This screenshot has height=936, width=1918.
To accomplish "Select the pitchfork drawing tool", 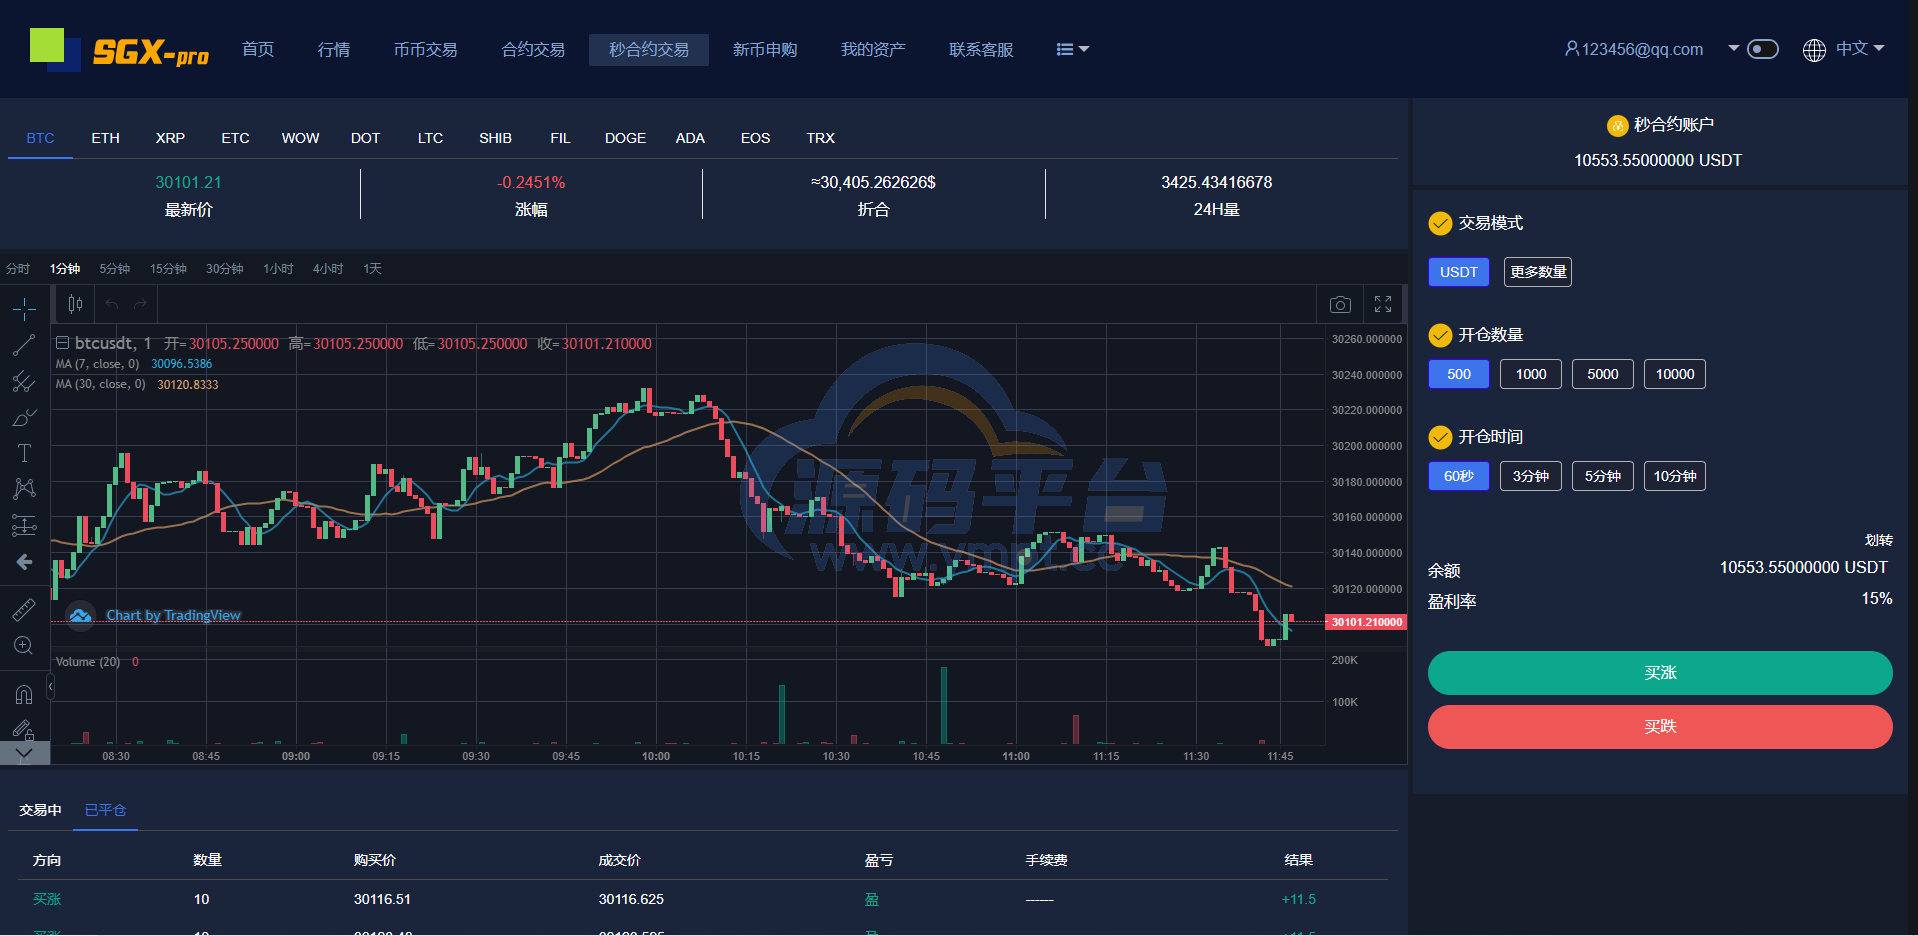I will pos(24,381).
